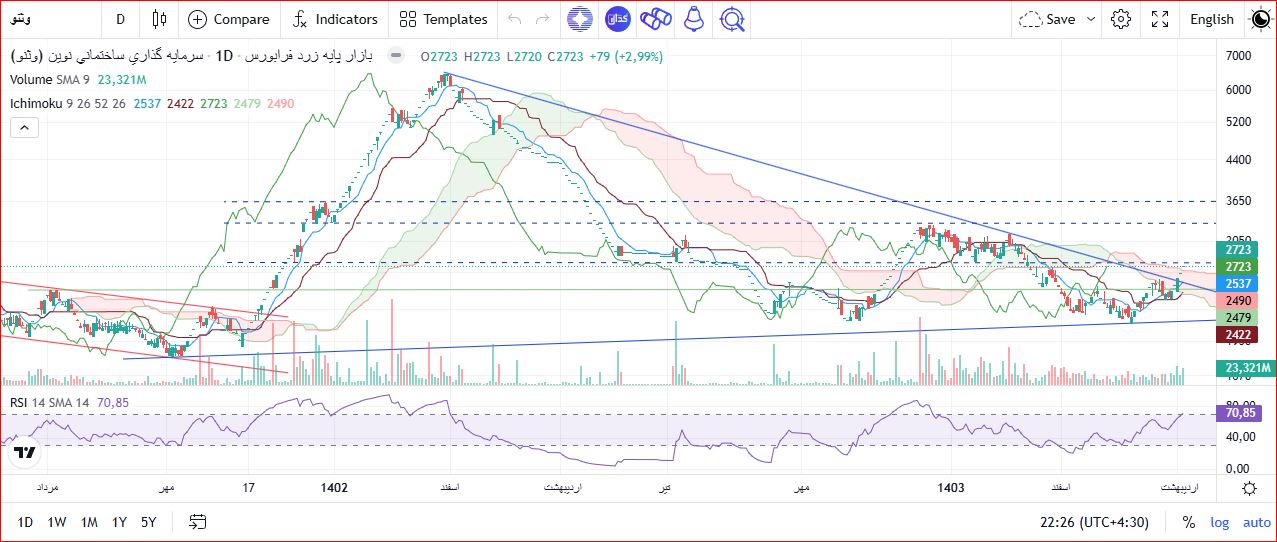Select the 1W time range

pos(57,522)
